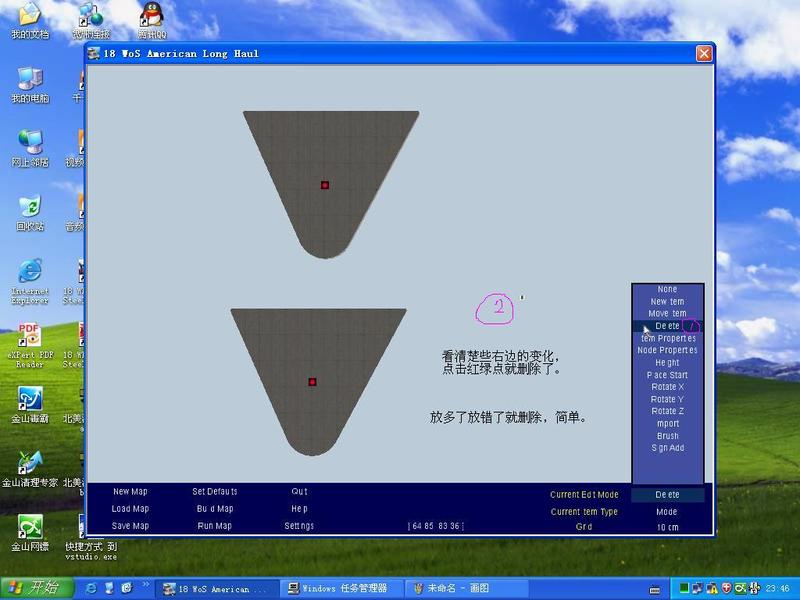Open eXPert PDF Reader desktop icon
This screenshot has height=600, width=800.
tap(30, 335)
